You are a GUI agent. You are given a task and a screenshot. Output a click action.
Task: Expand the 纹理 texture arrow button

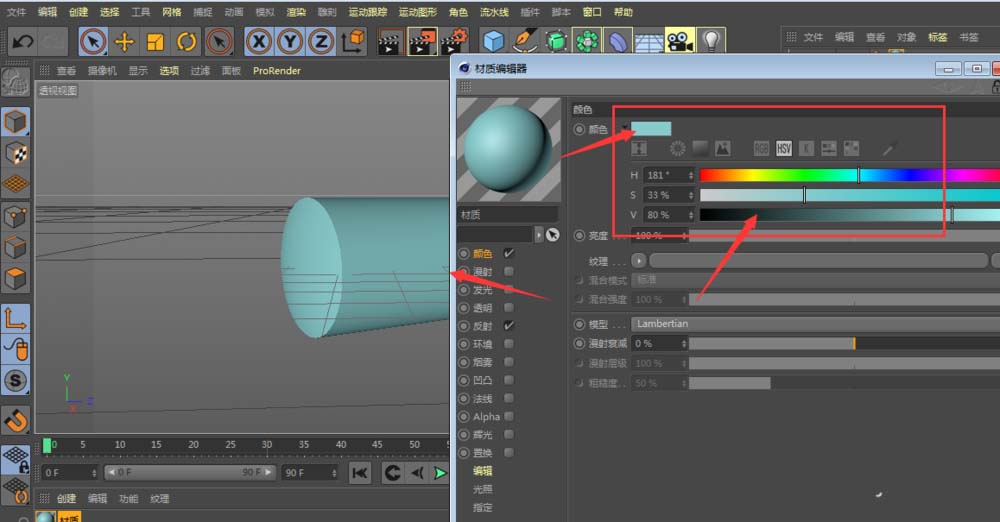point(639,260)
